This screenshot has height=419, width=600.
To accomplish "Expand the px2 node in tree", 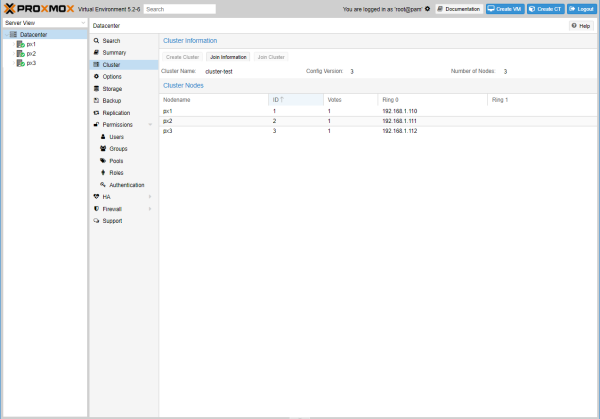I will click(x=12, y=54).
